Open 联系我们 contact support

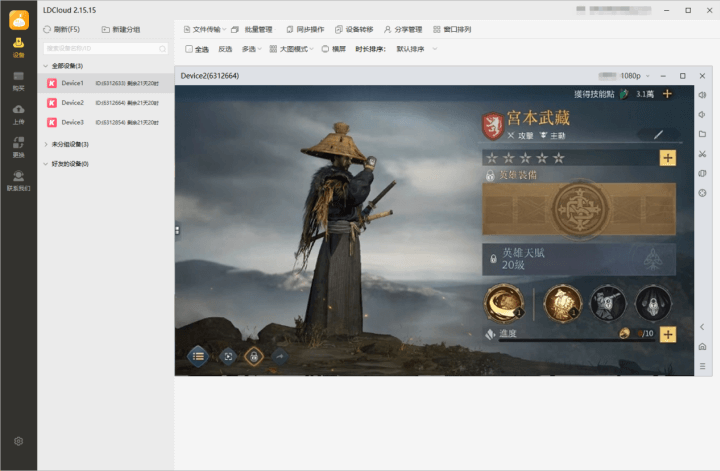pyautogui.click(x=18, y=181)
